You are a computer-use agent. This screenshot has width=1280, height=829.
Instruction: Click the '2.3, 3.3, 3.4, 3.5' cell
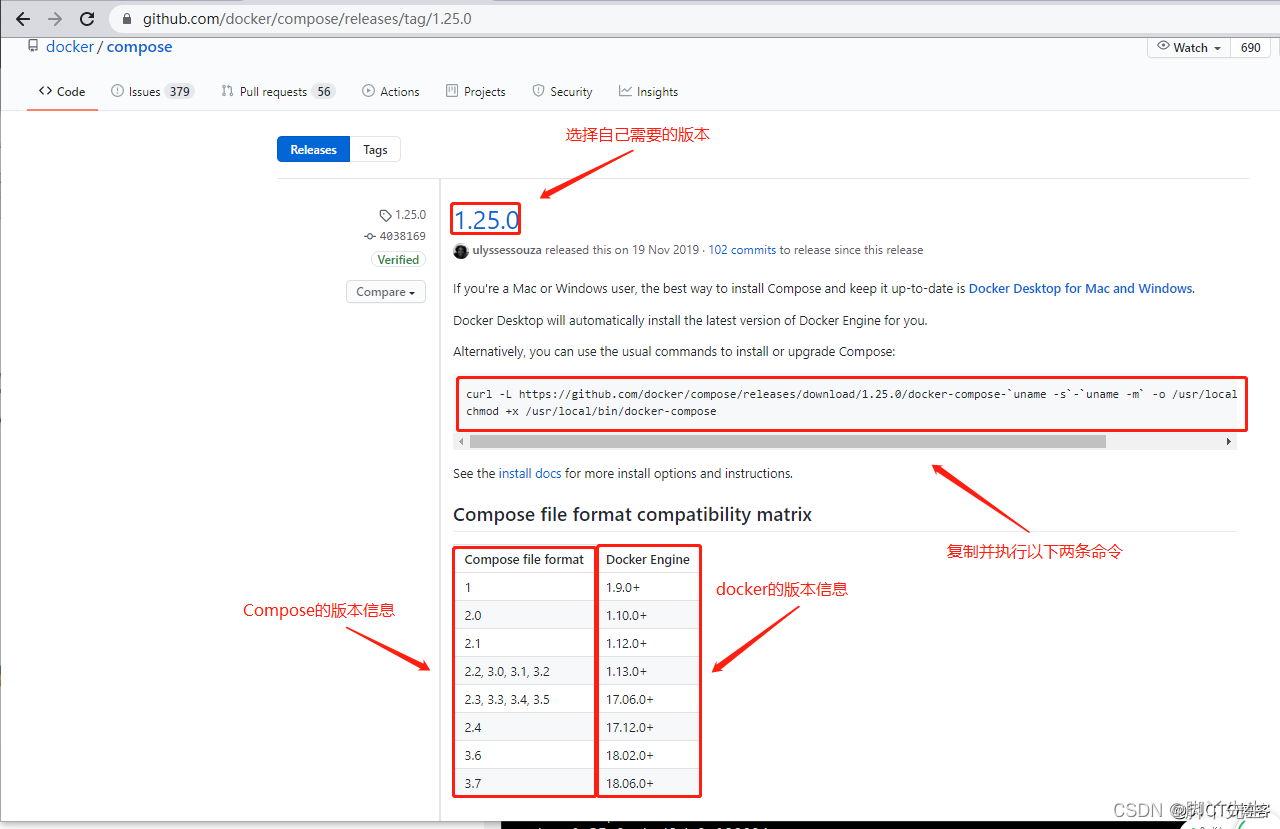[x=524, y=700]
